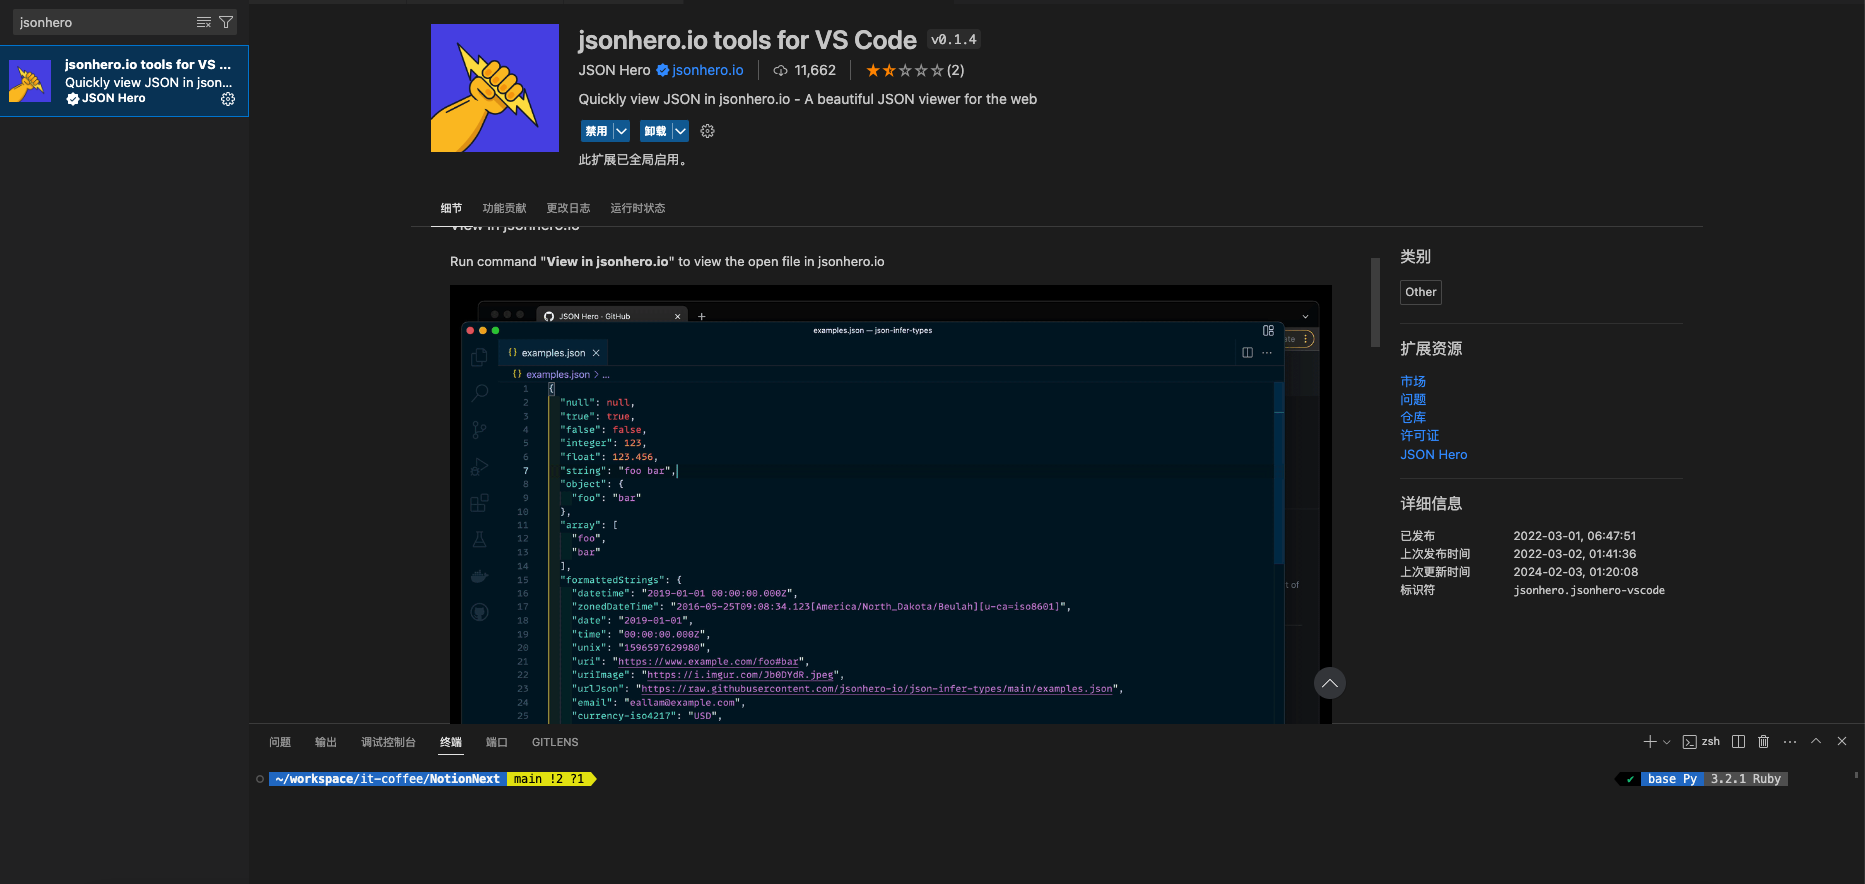Screen dimensions: 1865x884
Task: Select the 调试控制台 panel tab
Action: point(388,742)
